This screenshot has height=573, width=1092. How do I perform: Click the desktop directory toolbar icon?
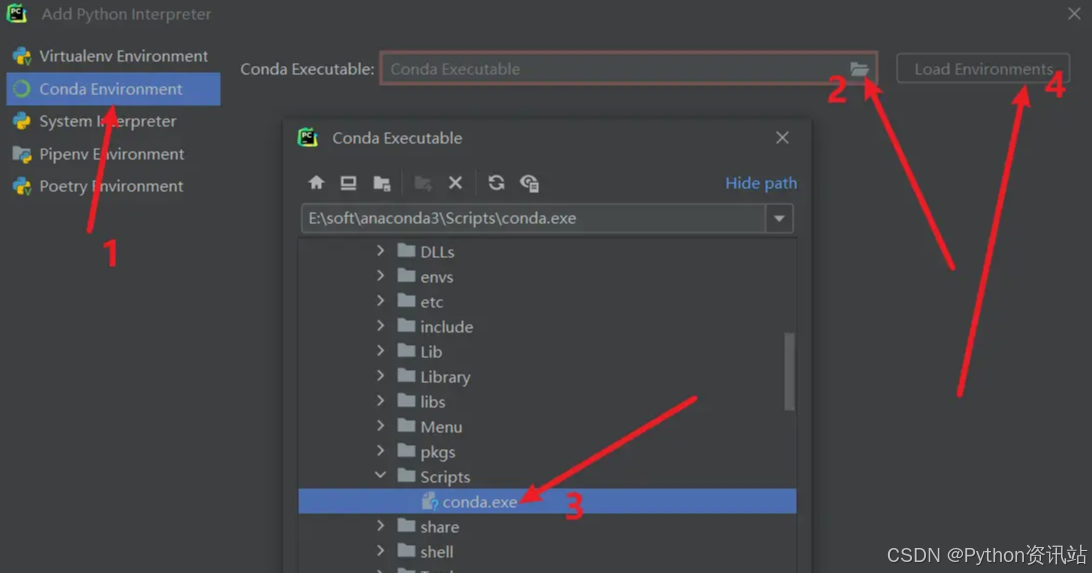(x=348, y=182)
